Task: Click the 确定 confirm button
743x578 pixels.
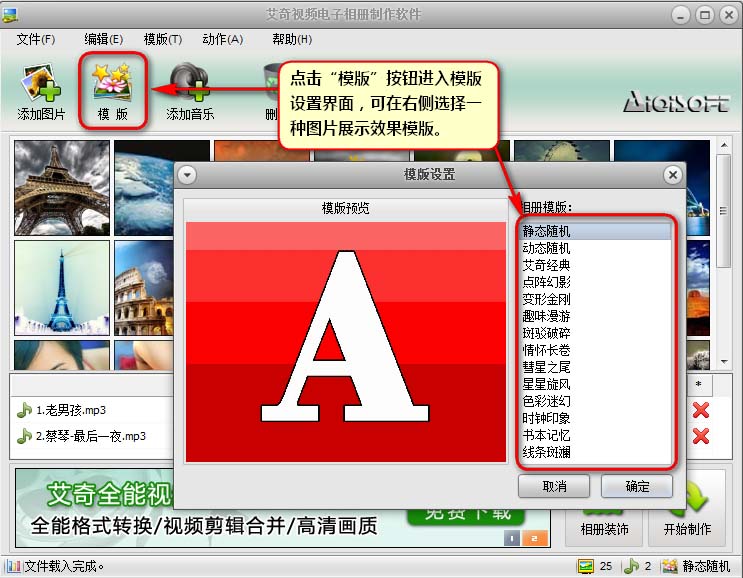Action: [x=637, y=486]
